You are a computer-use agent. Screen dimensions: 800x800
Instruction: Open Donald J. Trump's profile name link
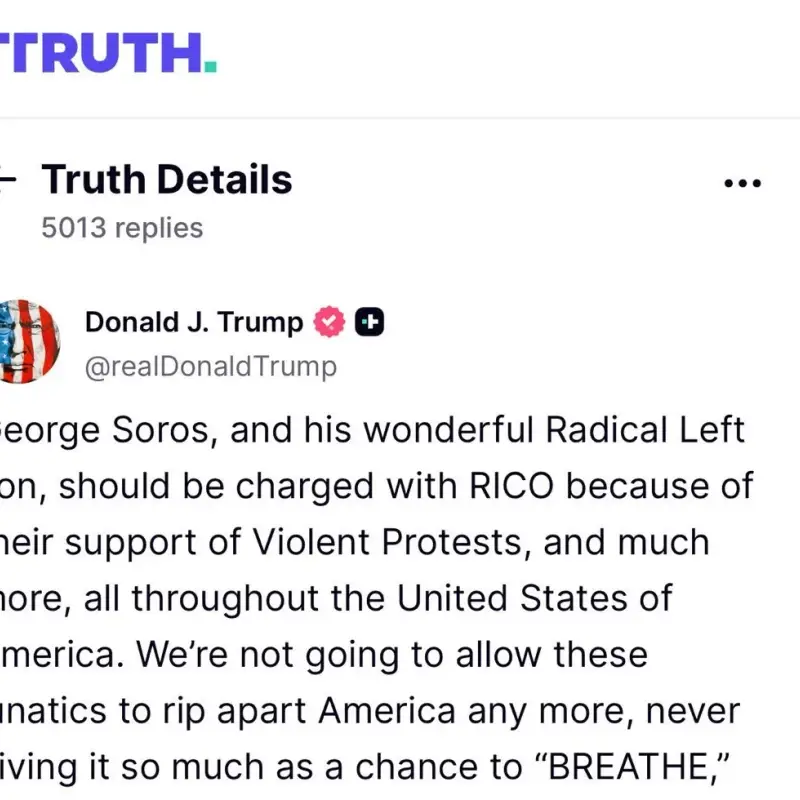[193, 322]
